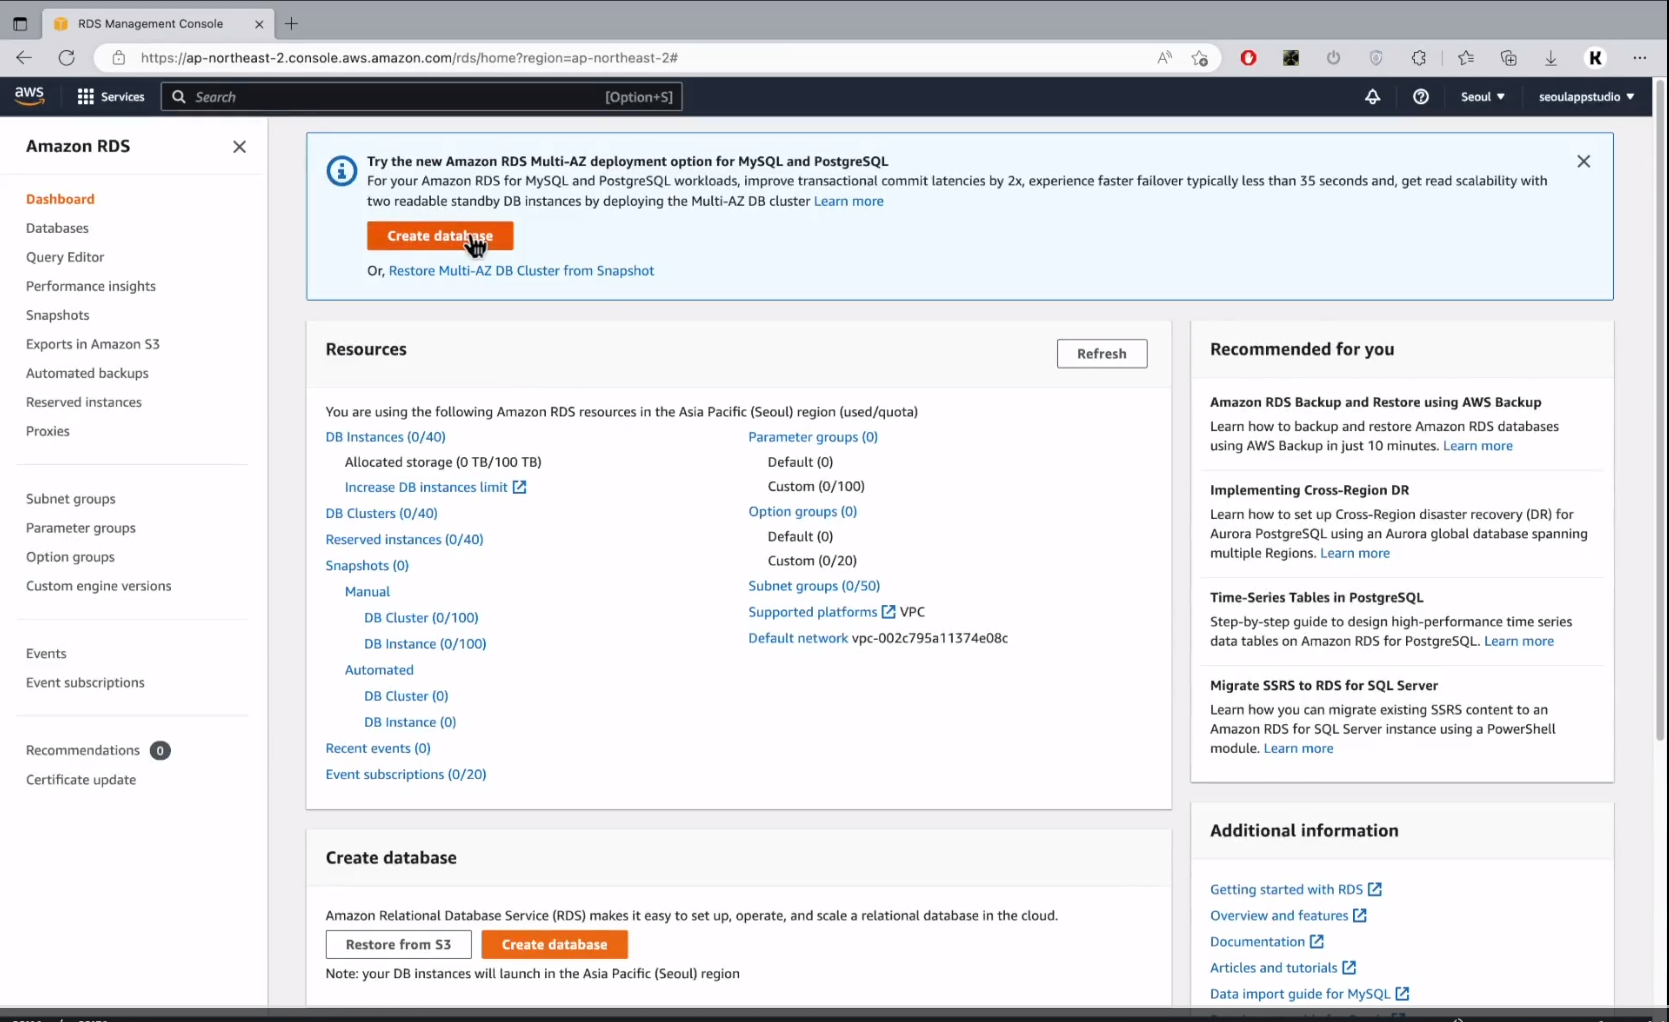Click Create database in the banner
The height and width of the screenshot is (1022, 1669).
[x=440, y=236]
